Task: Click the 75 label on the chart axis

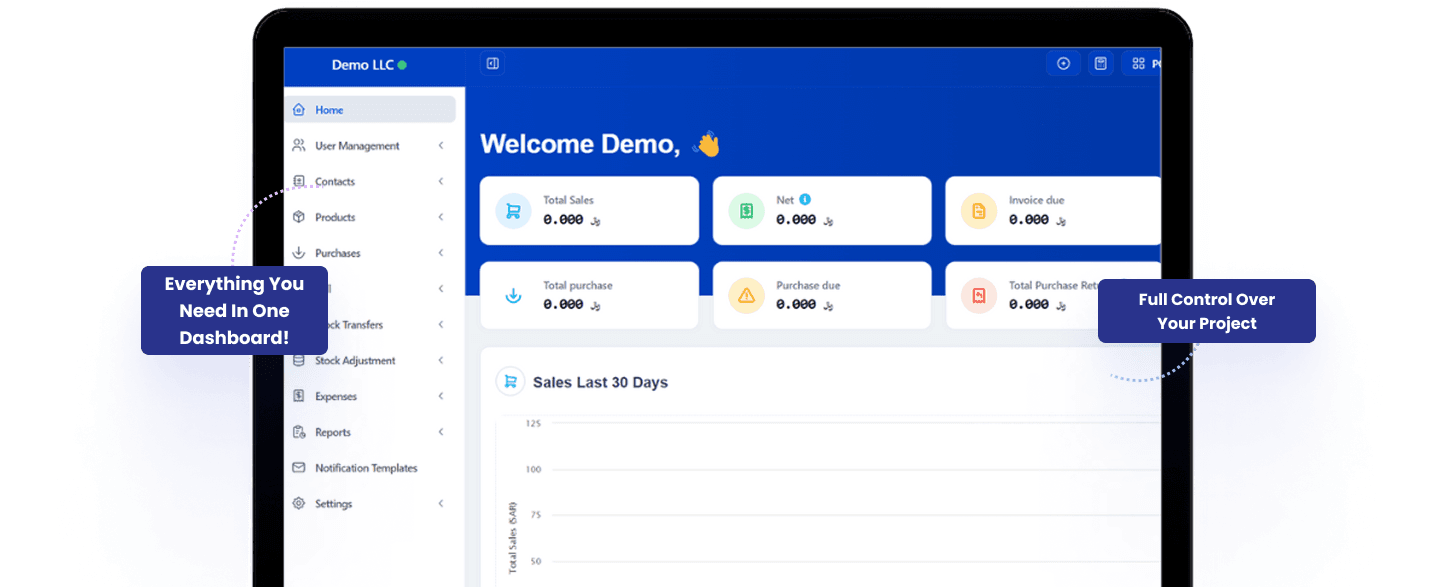Action: tap(535, 515)
